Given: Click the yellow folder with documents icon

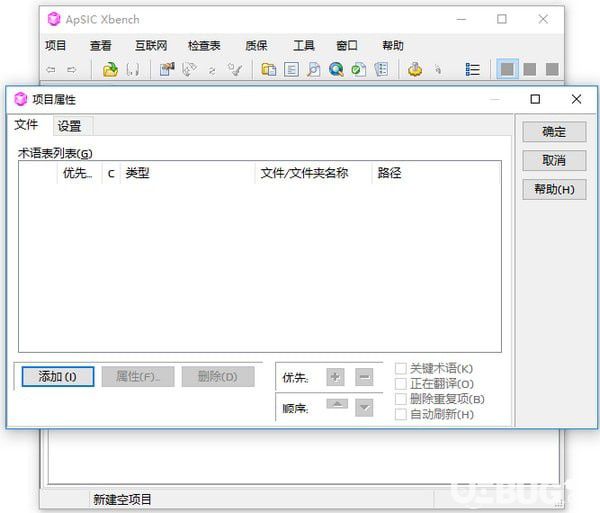Looking at the screenshot, I should pyautogui.click(x=269, y=70).
